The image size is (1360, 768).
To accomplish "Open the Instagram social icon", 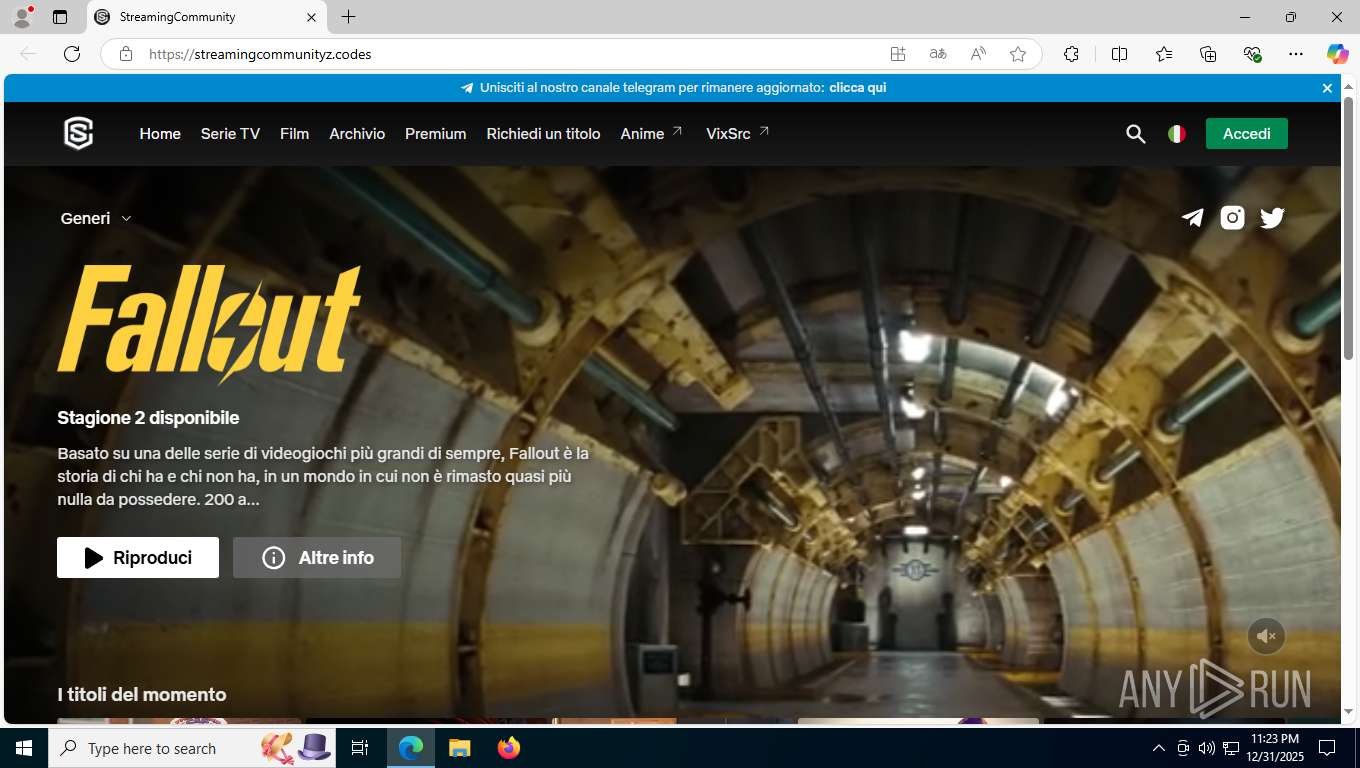I will click(1232, 218).
